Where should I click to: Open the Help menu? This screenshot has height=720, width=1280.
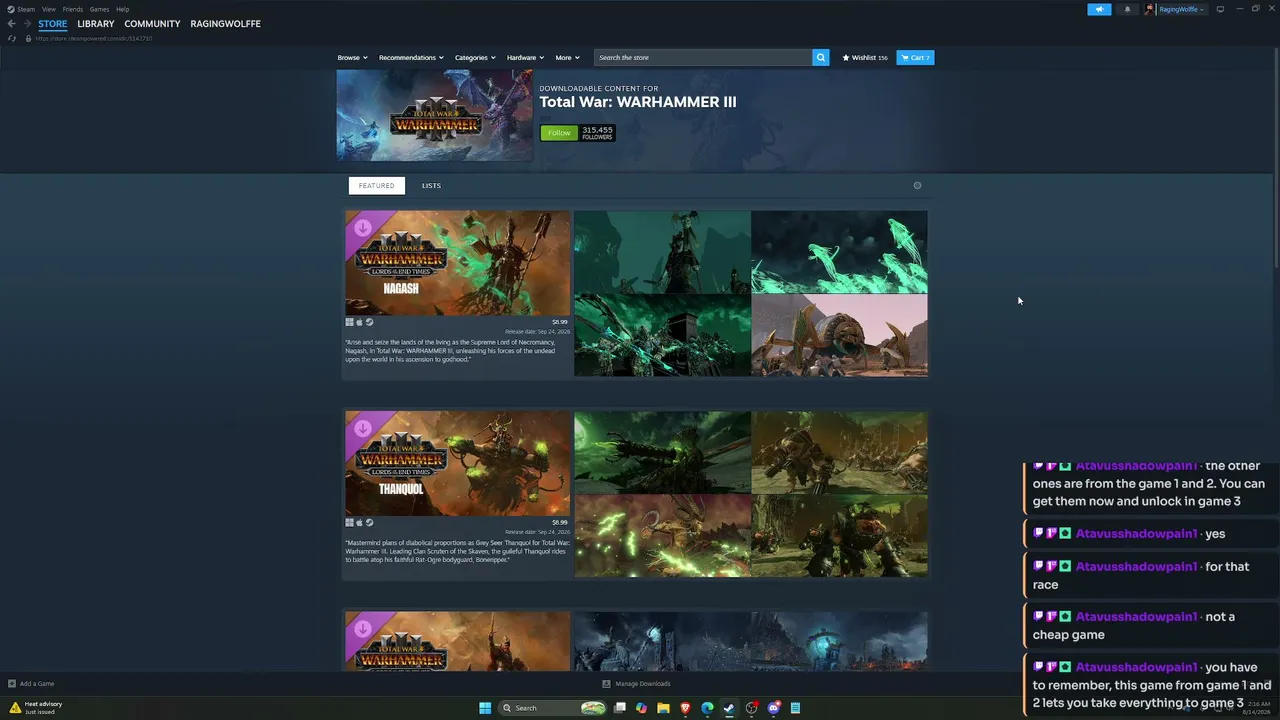click(123, 9)
